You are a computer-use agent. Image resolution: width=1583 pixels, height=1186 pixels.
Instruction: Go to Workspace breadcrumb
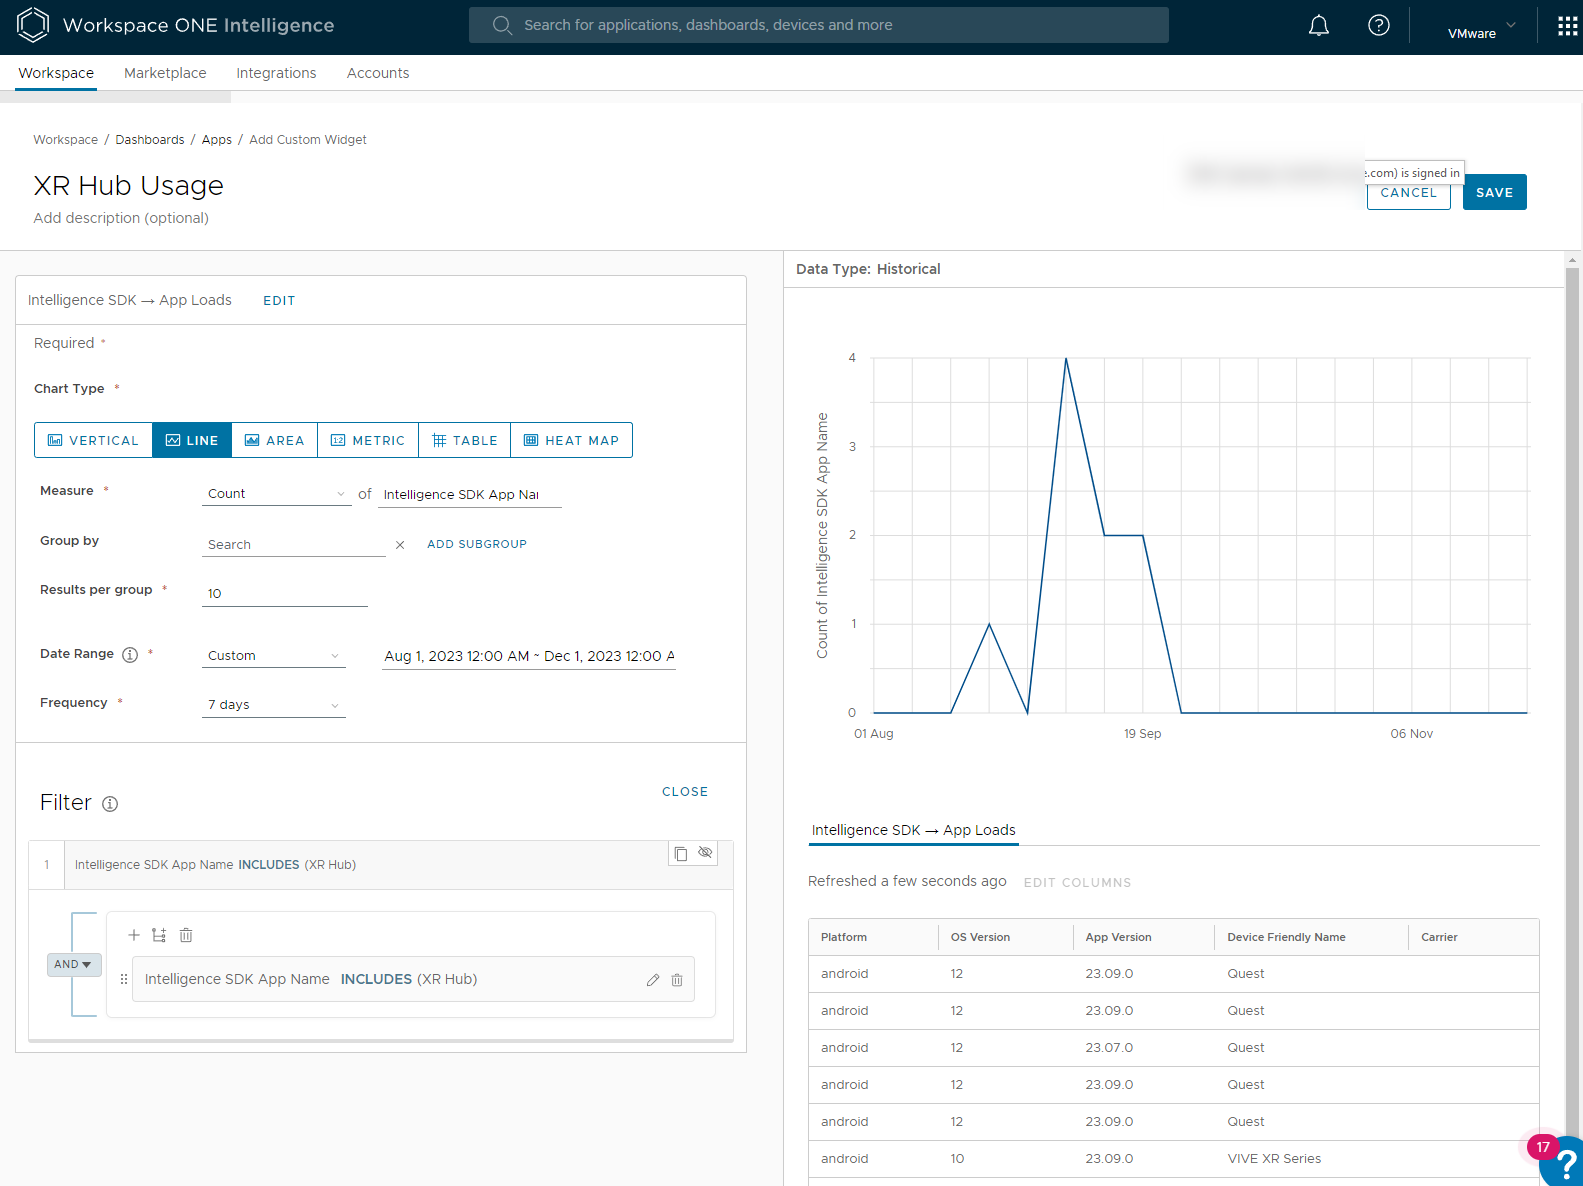(66, 140)
